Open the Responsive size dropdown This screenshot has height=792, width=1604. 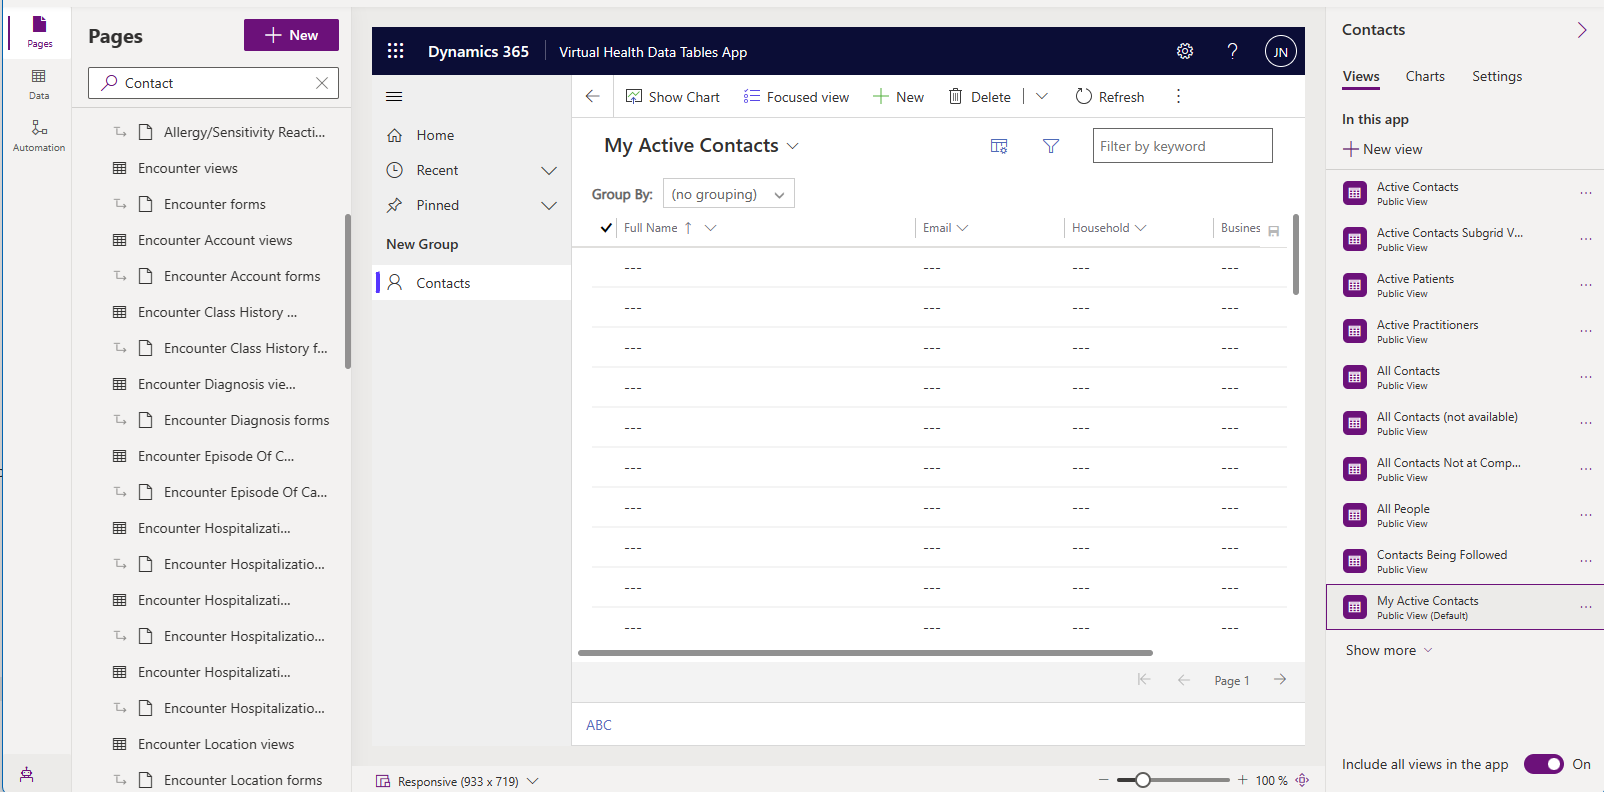click(457, 781)
